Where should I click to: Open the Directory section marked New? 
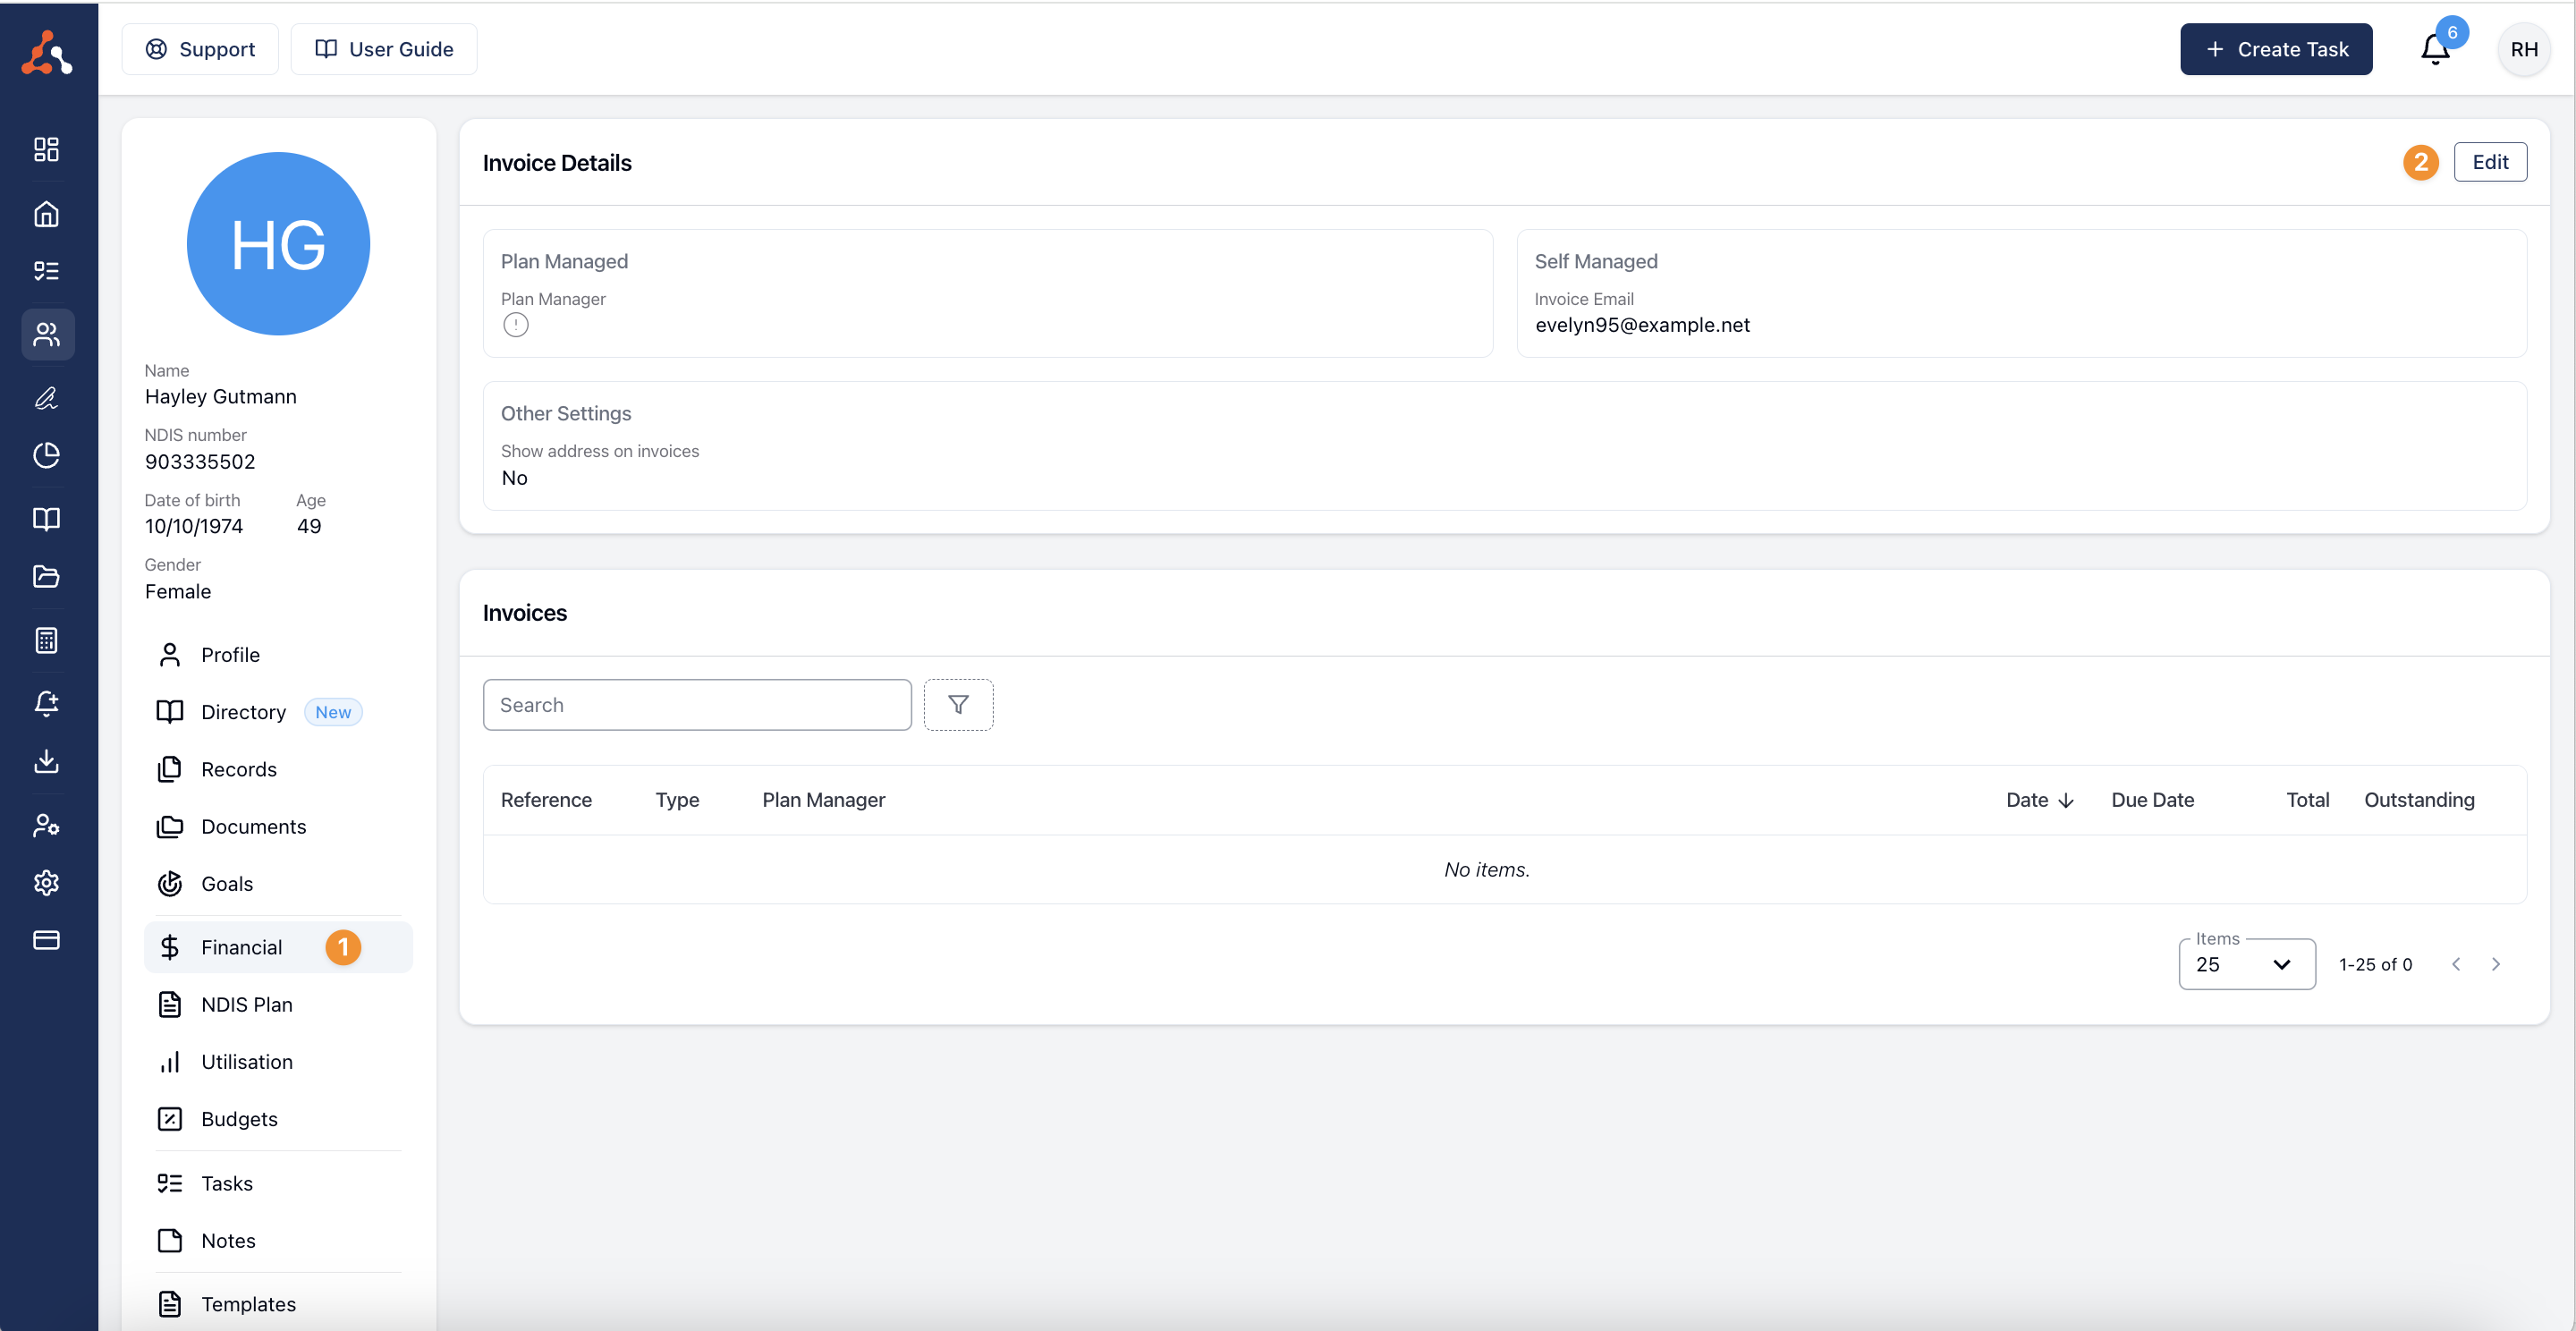click(243, 712)
